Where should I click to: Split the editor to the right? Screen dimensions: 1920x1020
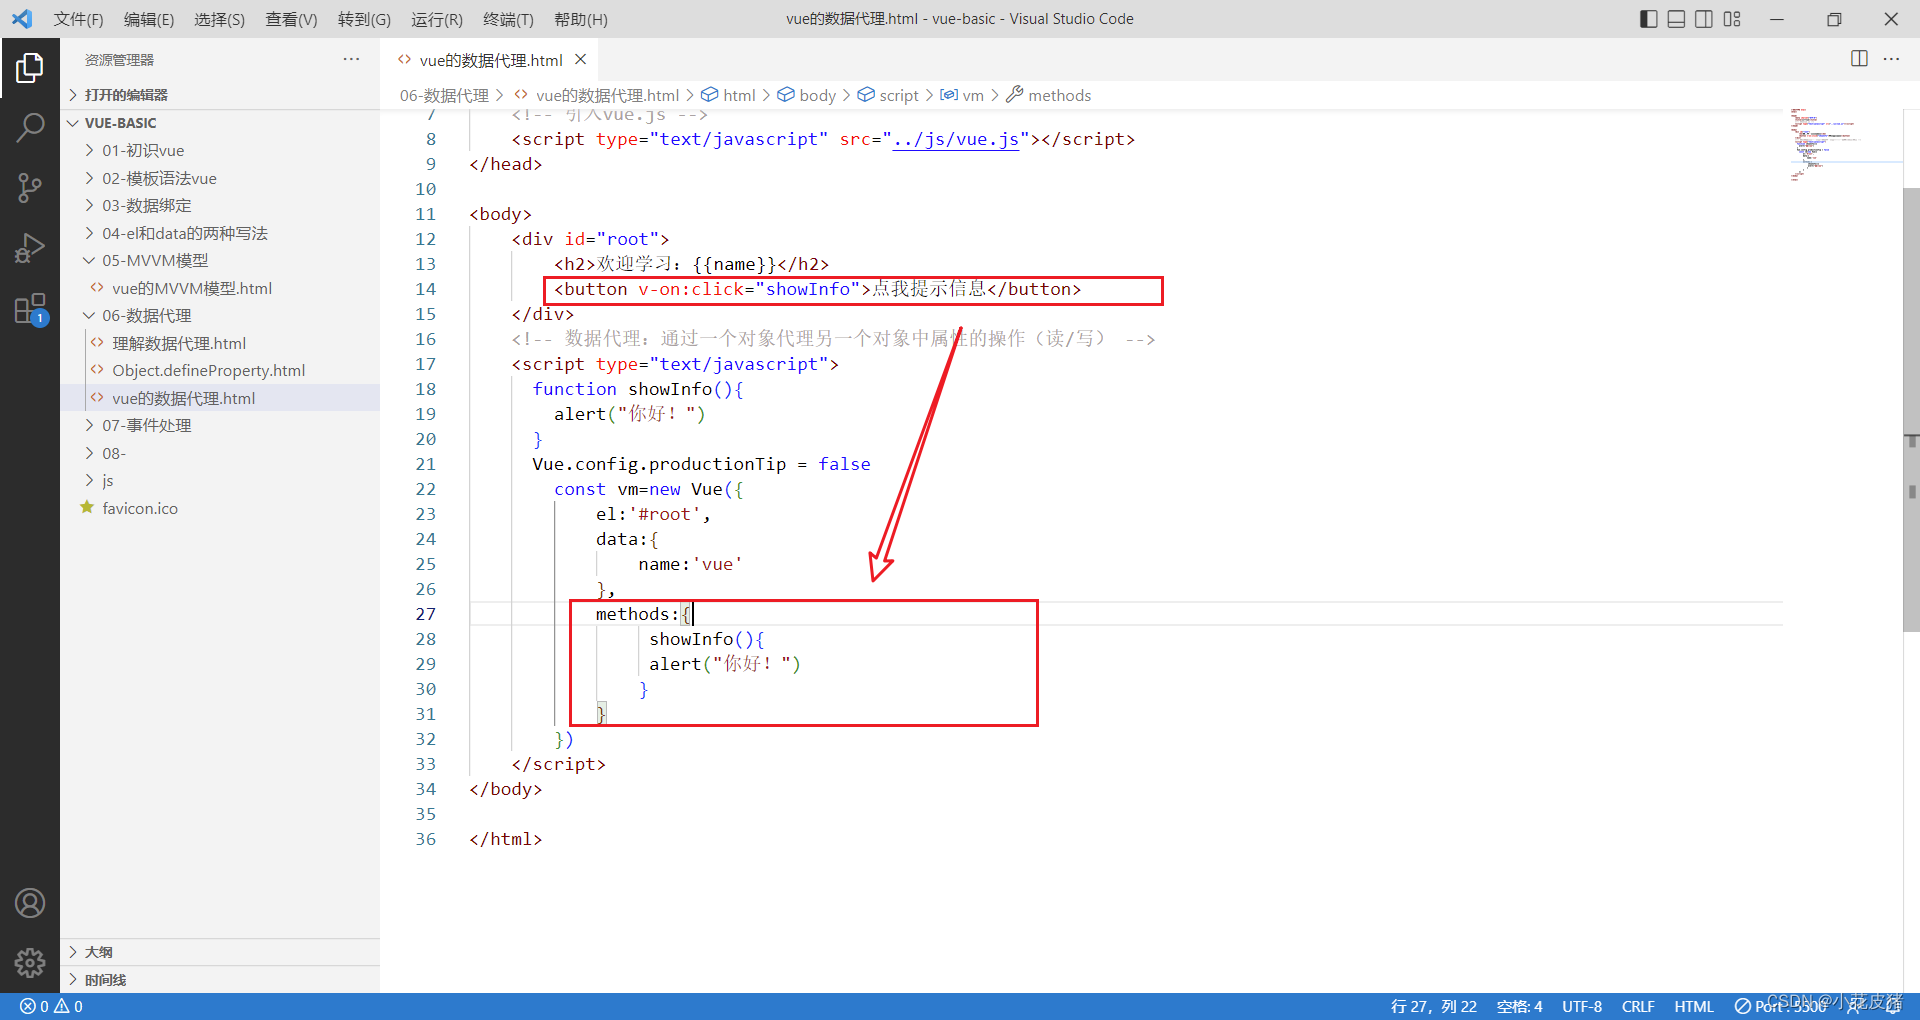coord(1859,59)
